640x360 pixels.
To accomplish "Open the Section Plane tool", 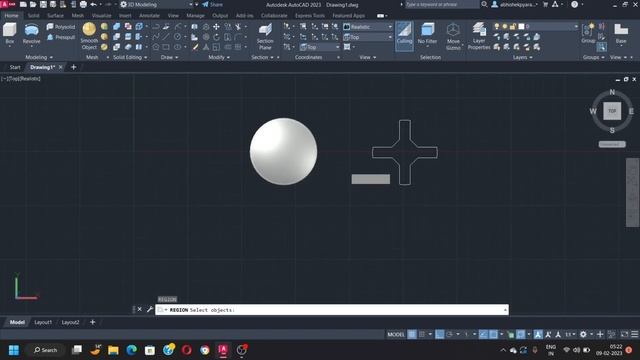I will point(265,37).
